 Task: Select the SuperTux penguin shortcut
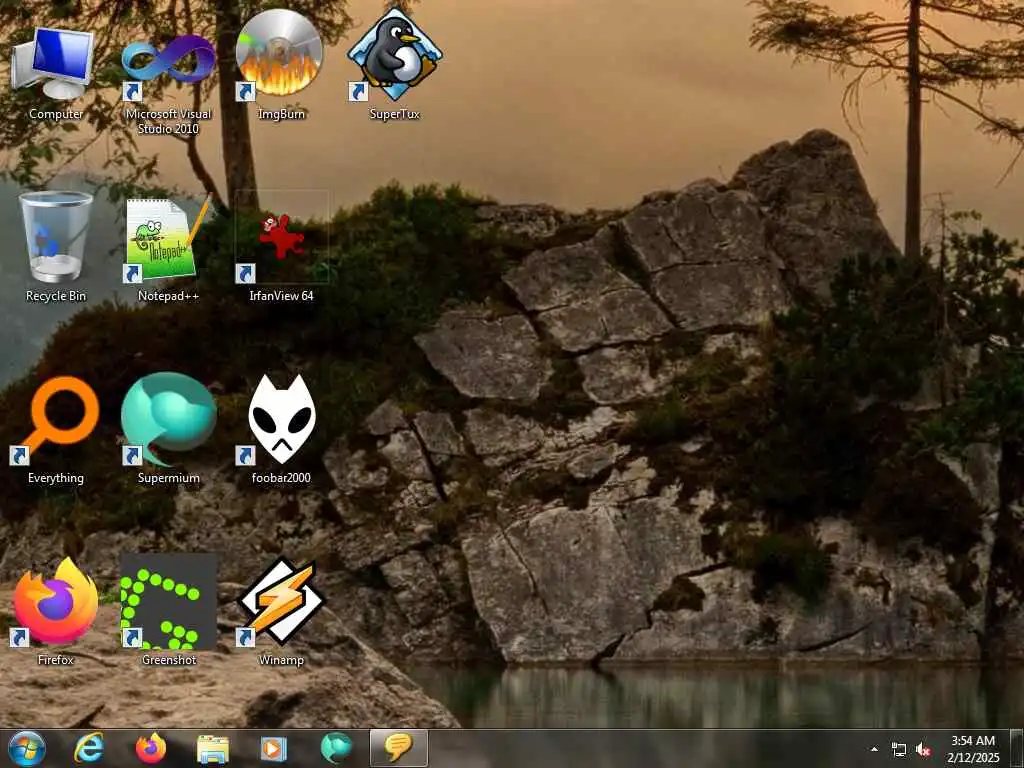coord(394,65)
